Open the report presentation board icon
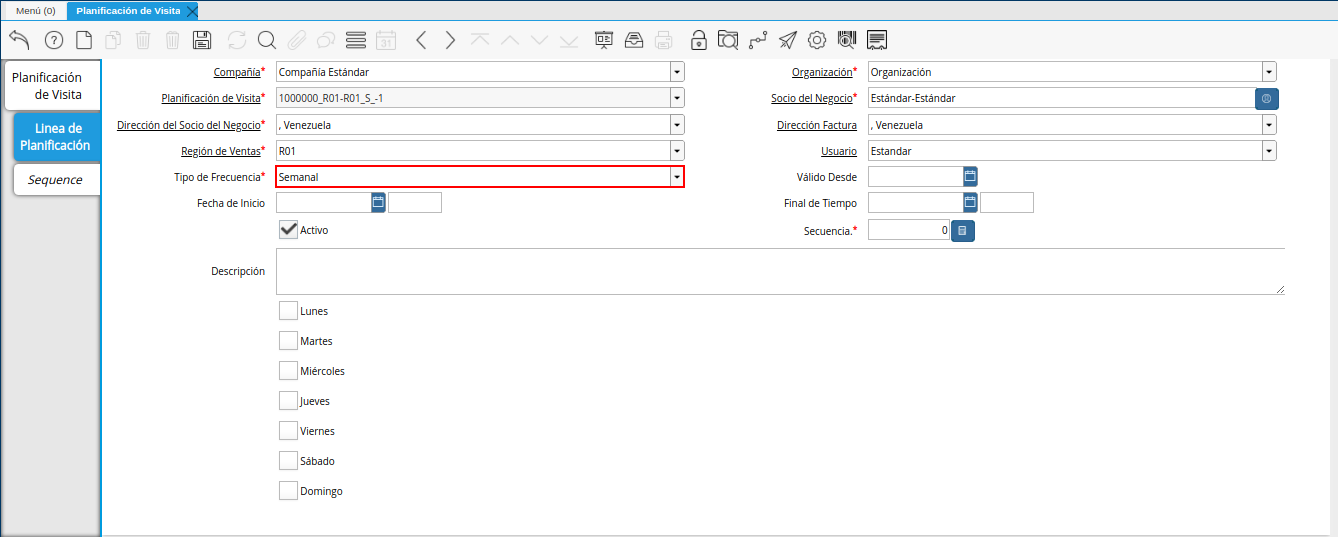The image size is (1338, 537). click(604, 40)
